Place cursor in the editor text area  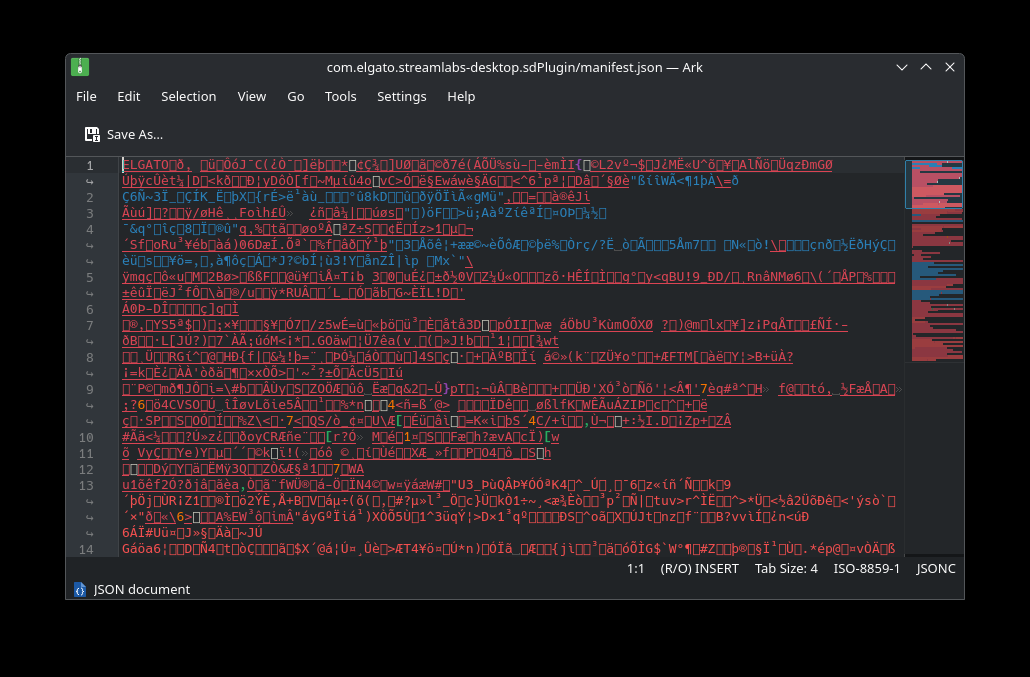[x=511, y=358]
